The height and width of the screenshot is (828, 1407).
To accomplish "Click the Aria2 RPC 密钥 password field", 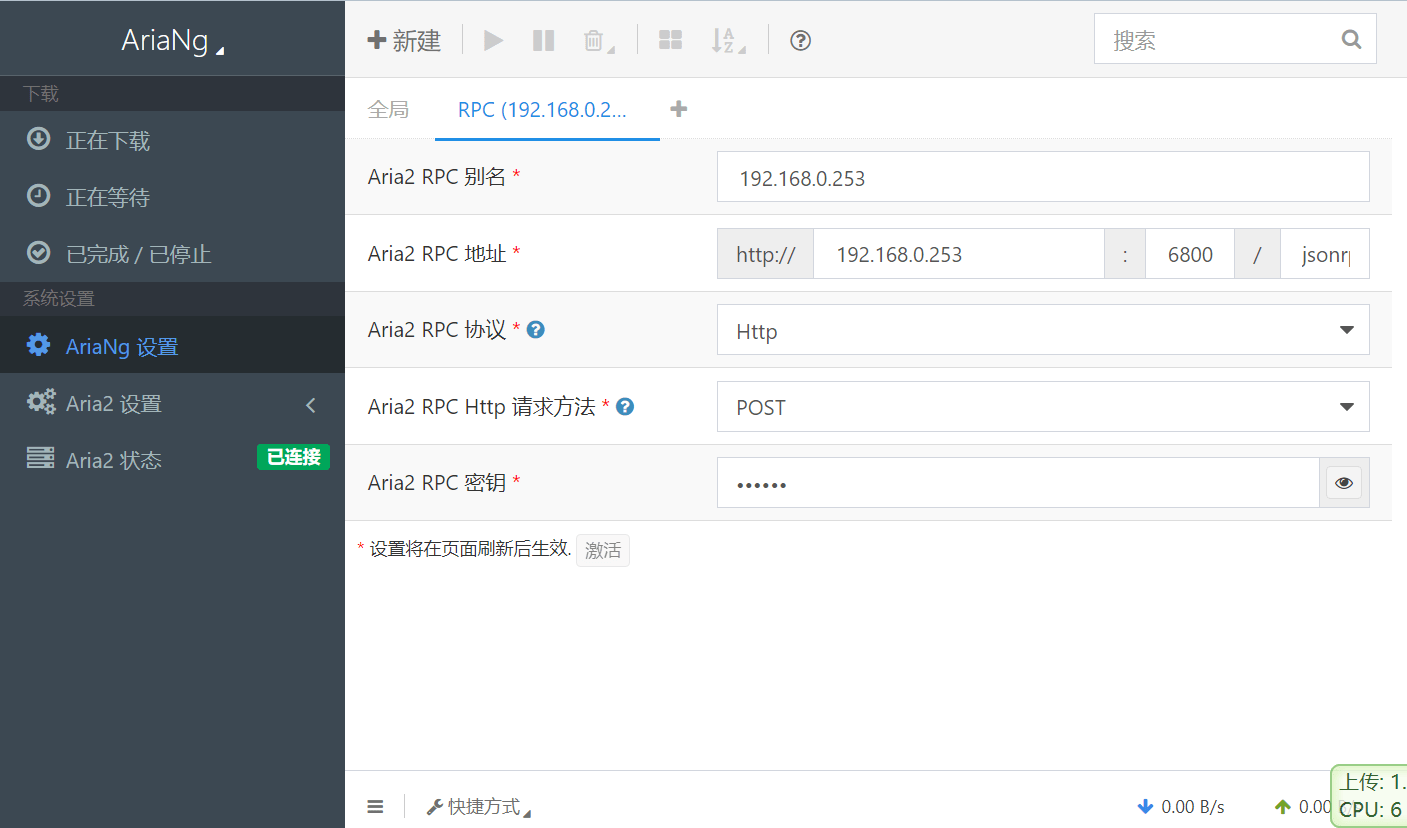I will point(1018,483).
